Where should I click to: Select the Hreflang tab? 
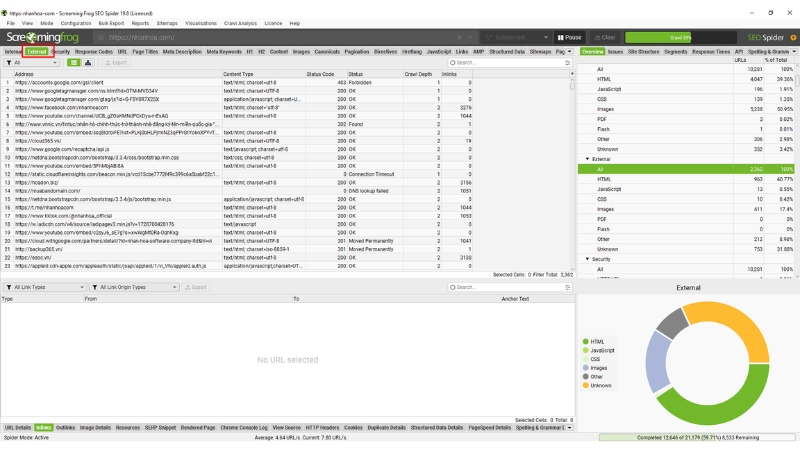[x=412, y=52]
